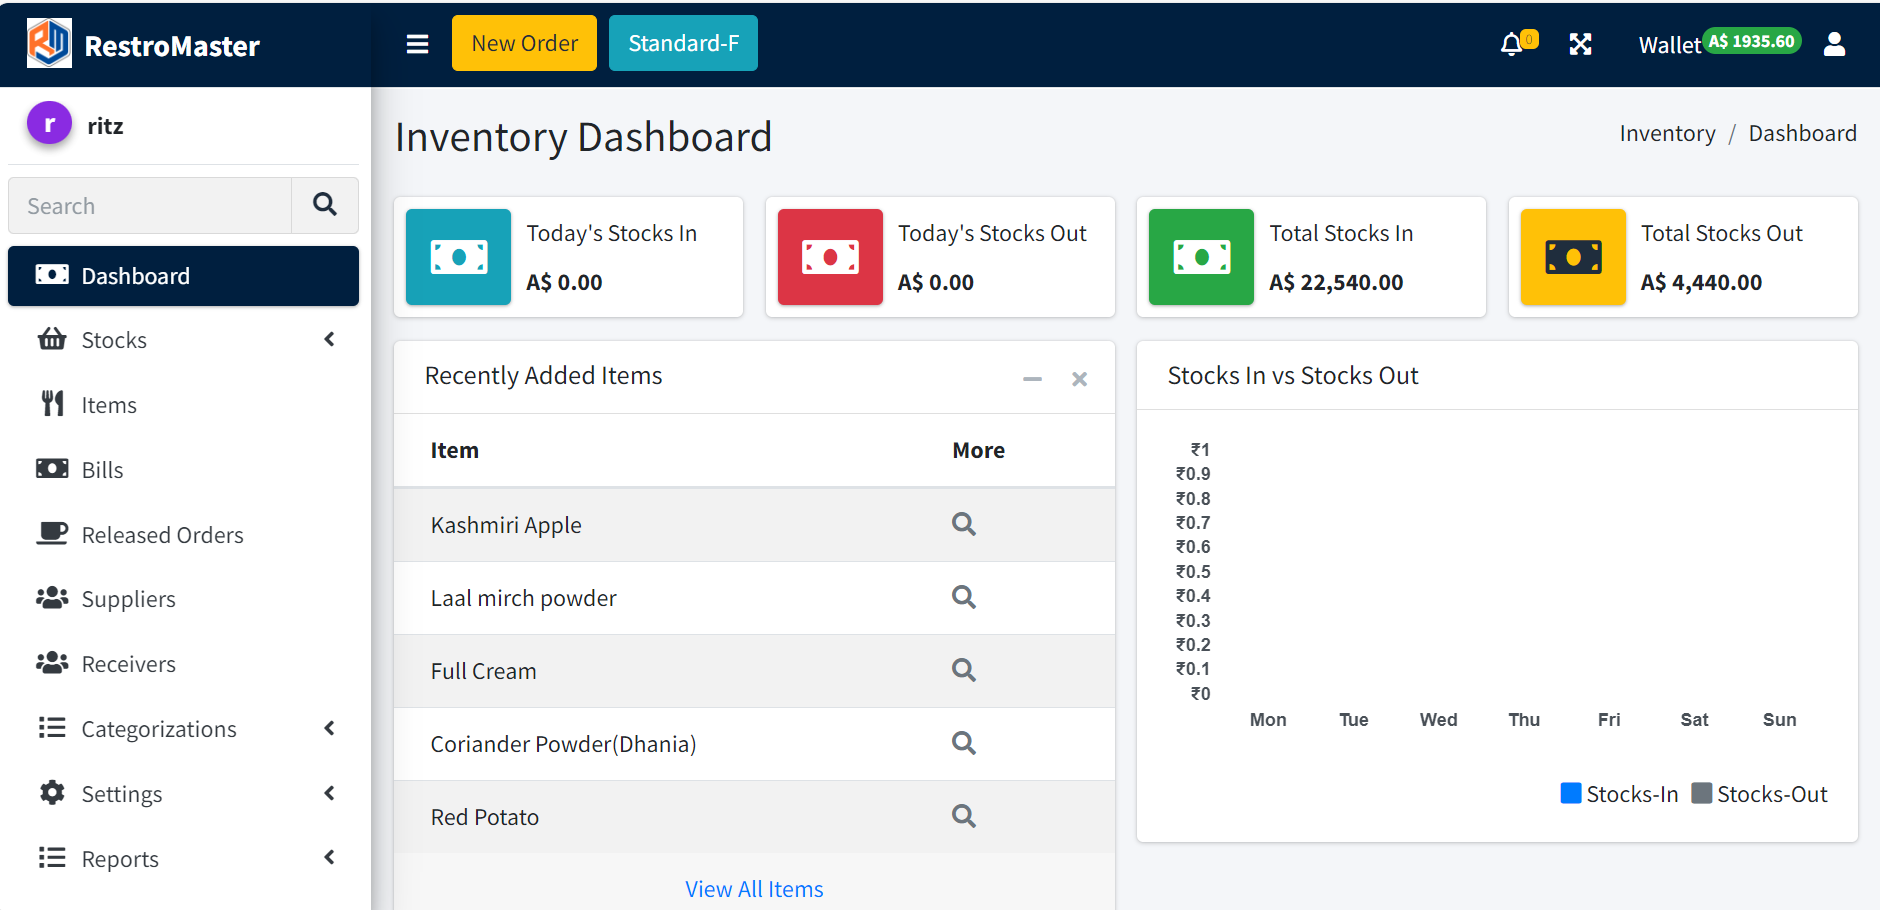Screen dimensions: 1880x910
Task: Expand the Categorizations submenu
Action: (183, 729)
